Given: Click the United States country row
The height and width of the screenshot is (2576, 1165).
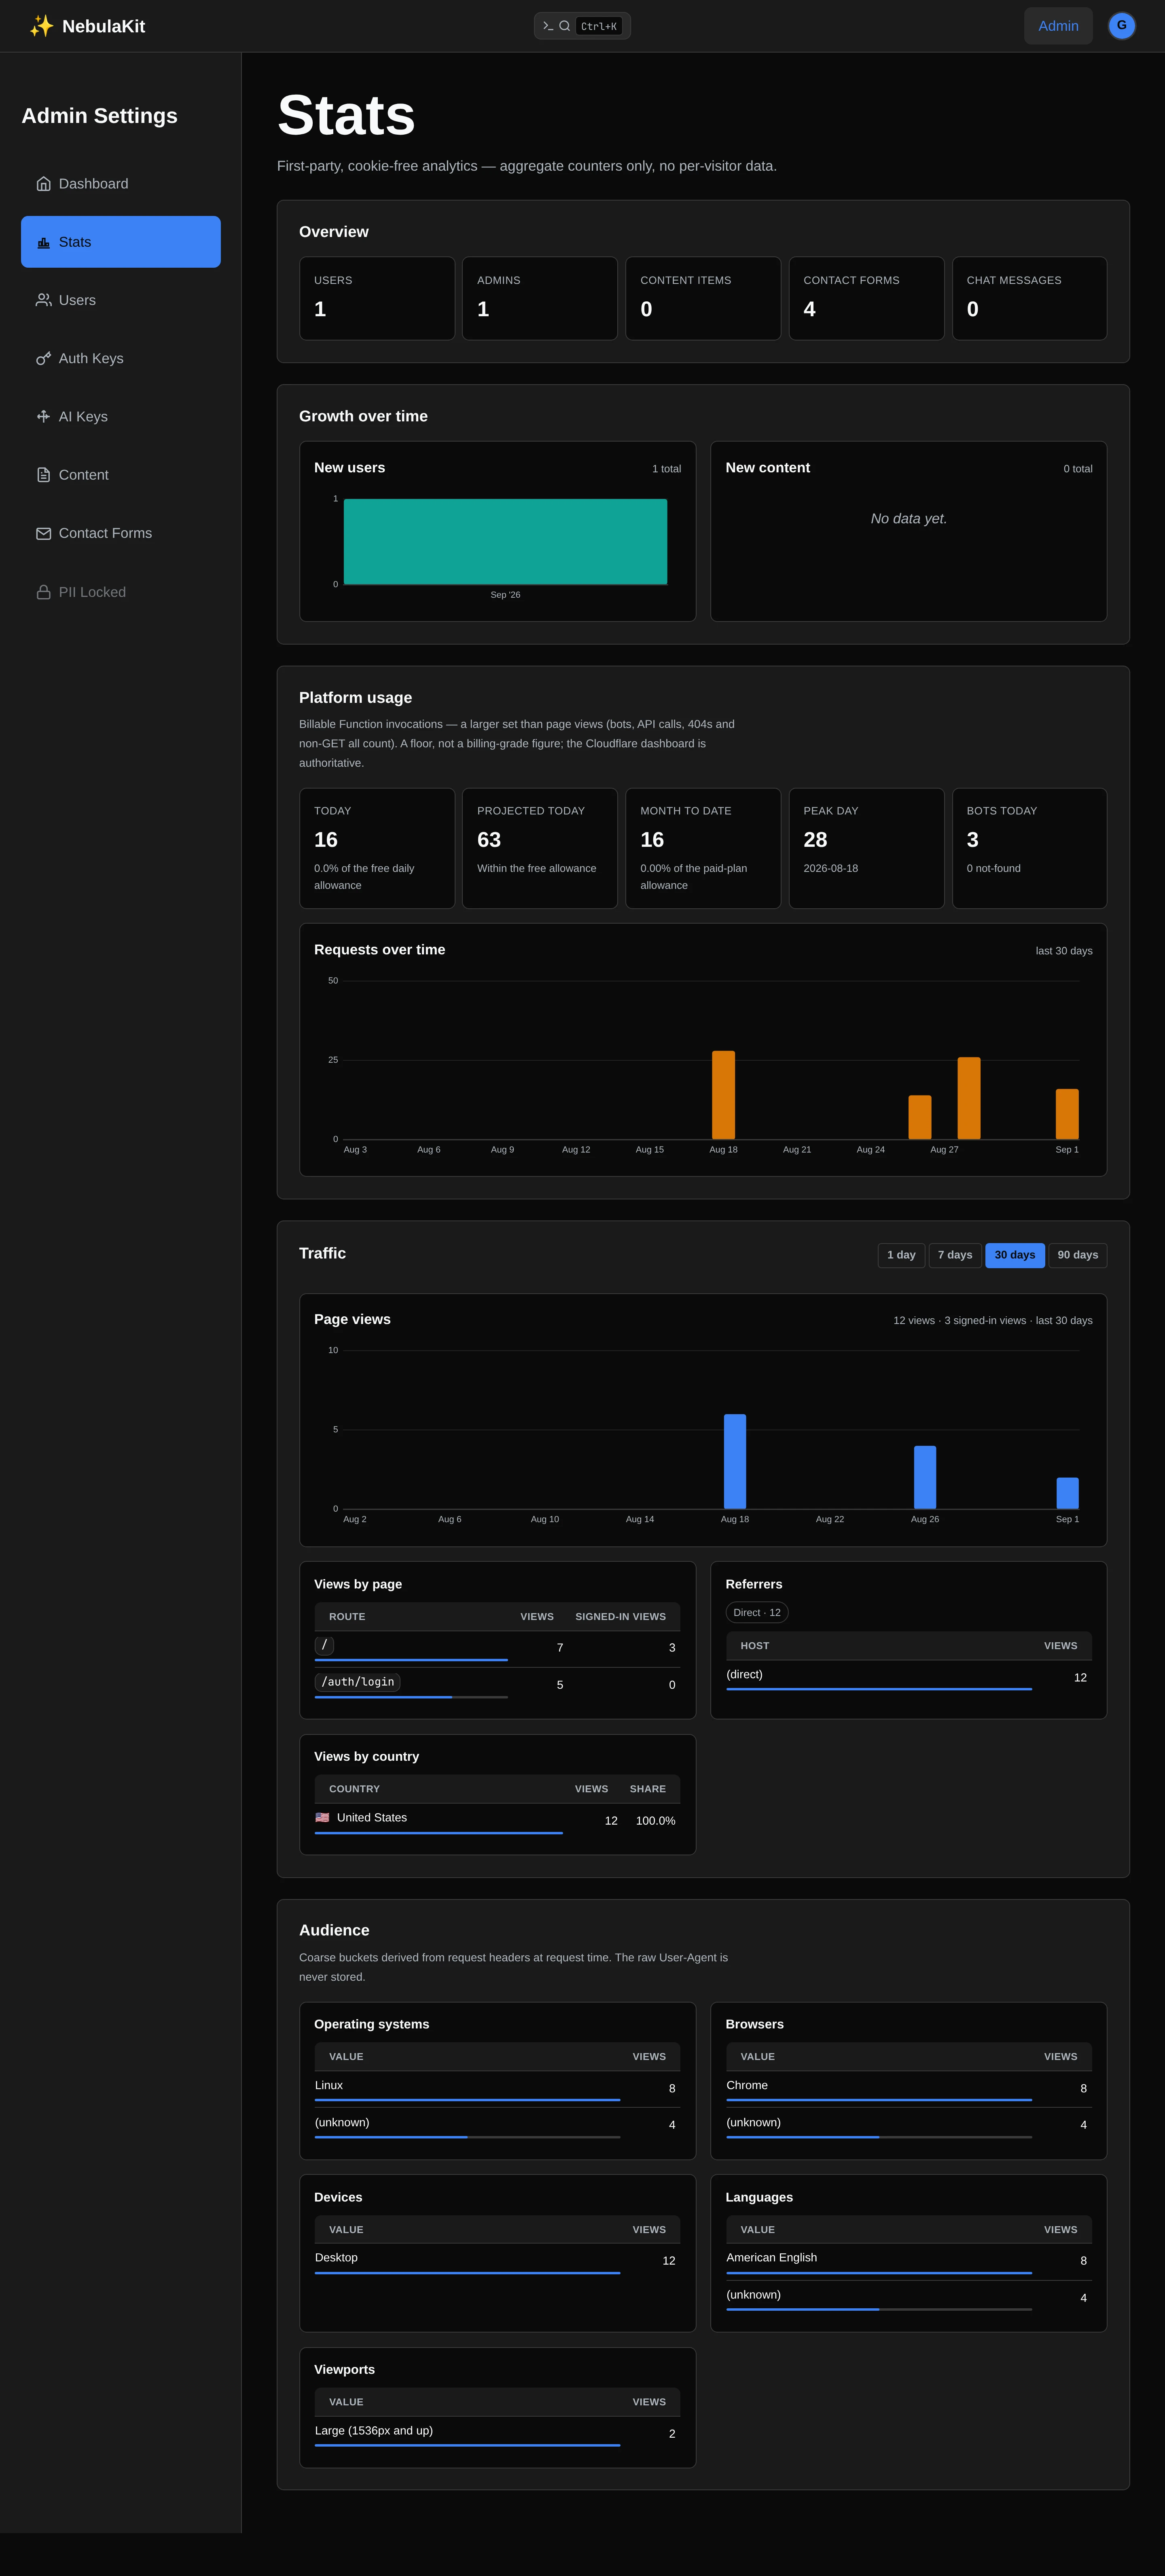Looking at the screenshot, I should 497,1821.
